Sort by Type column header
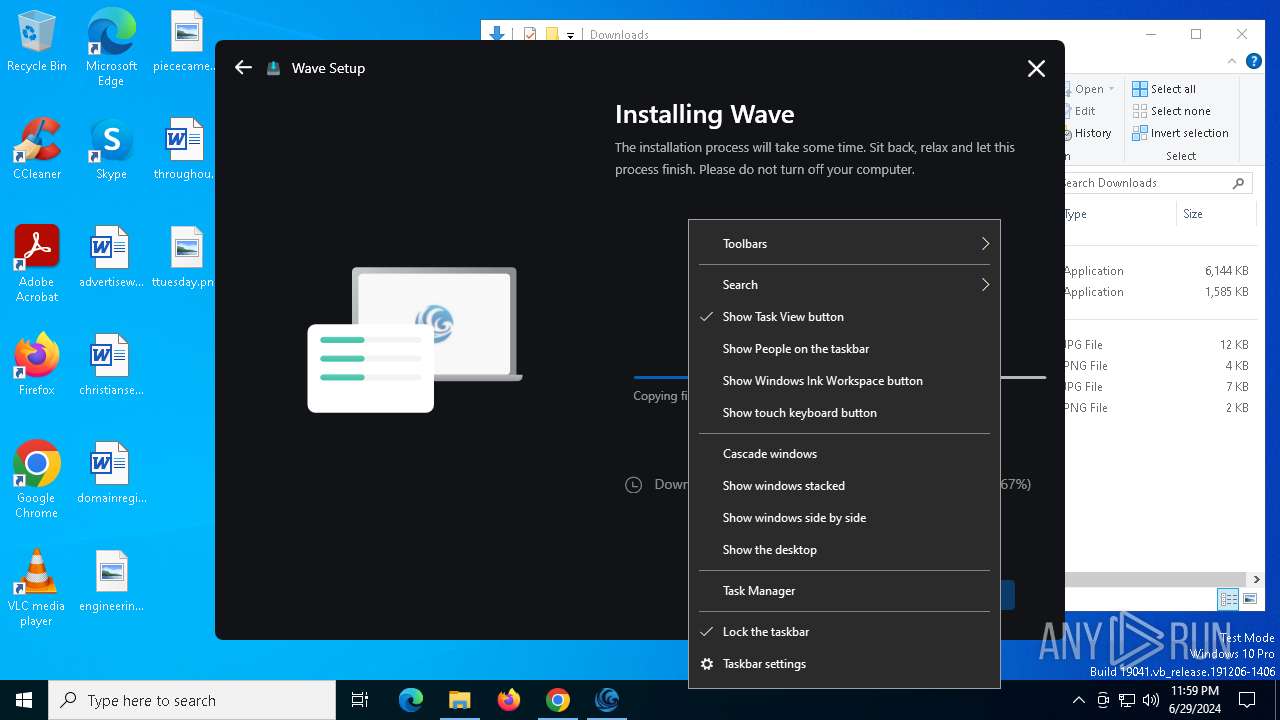This screenshot has height=720, width=1280. (x=1120, y=214)
